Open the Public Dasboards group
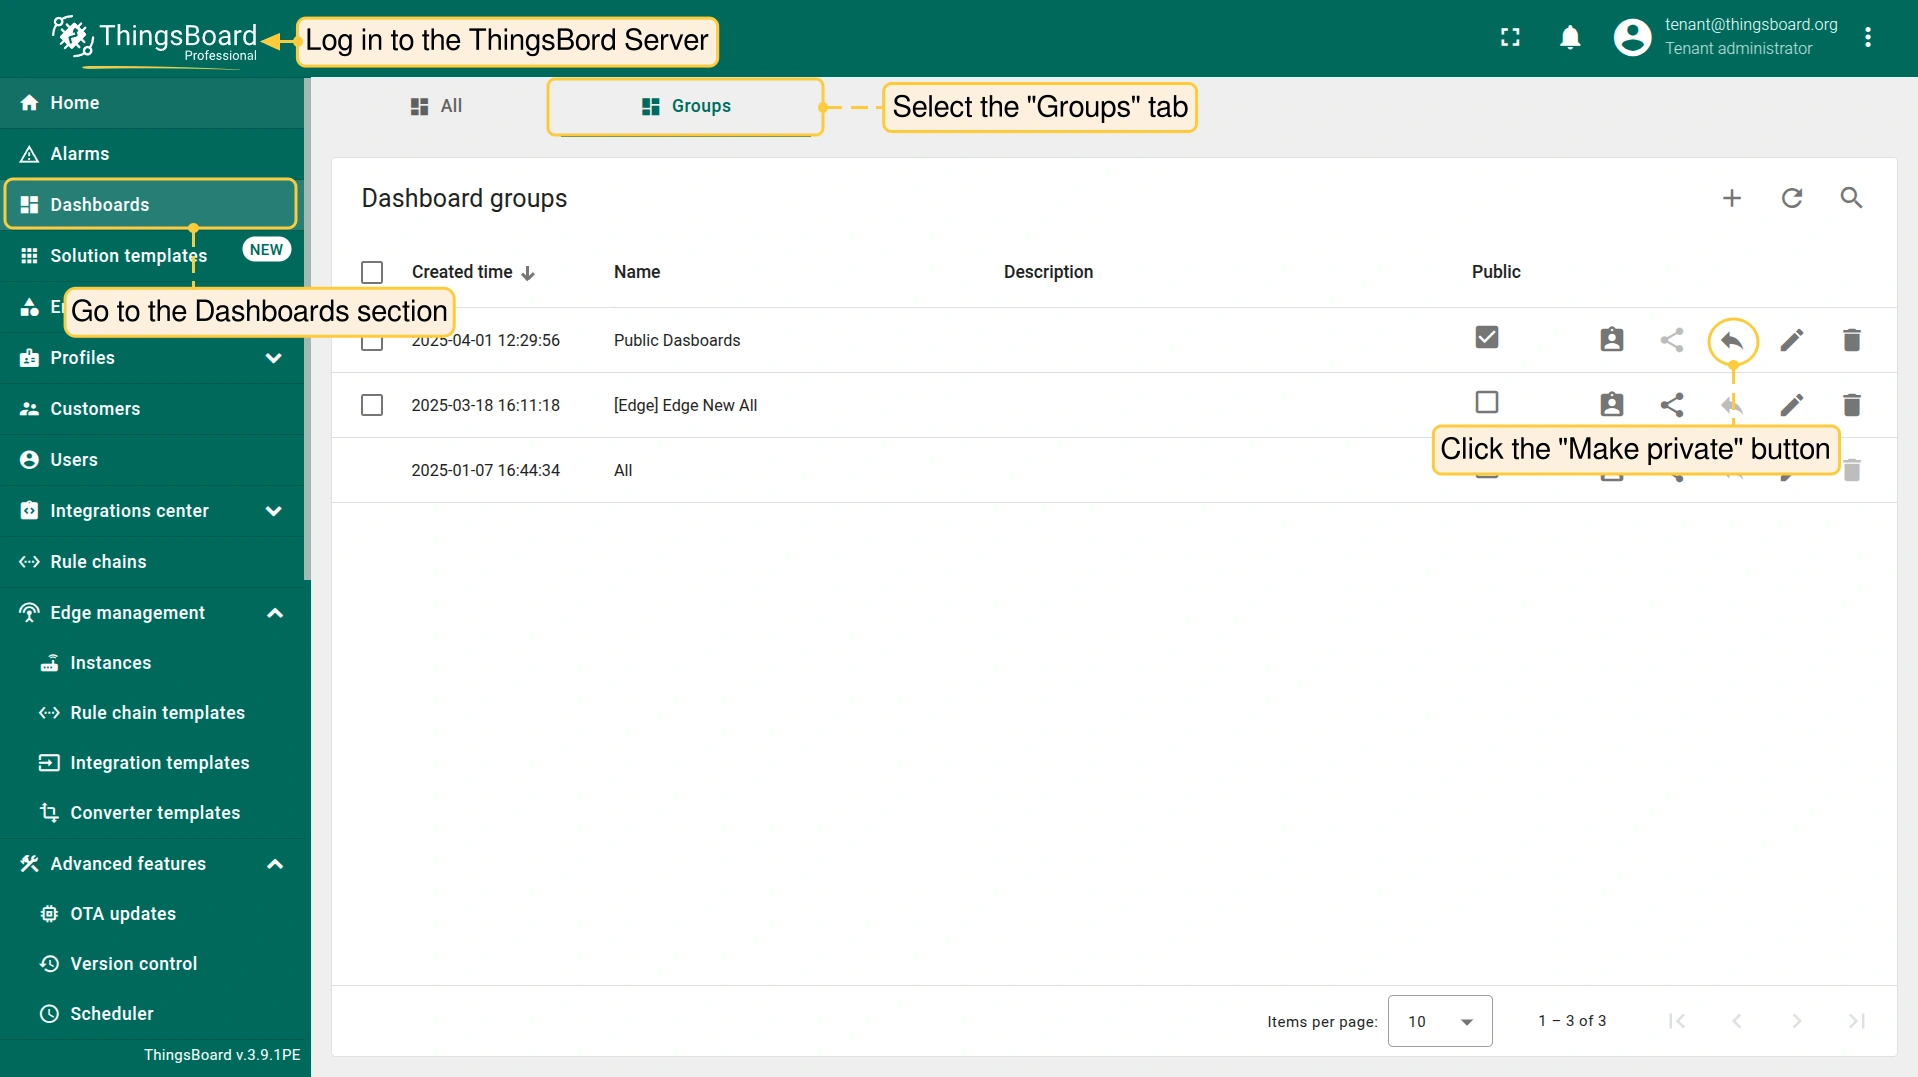The width and height of the screenshot is (1918, 1077). [677, 341]
